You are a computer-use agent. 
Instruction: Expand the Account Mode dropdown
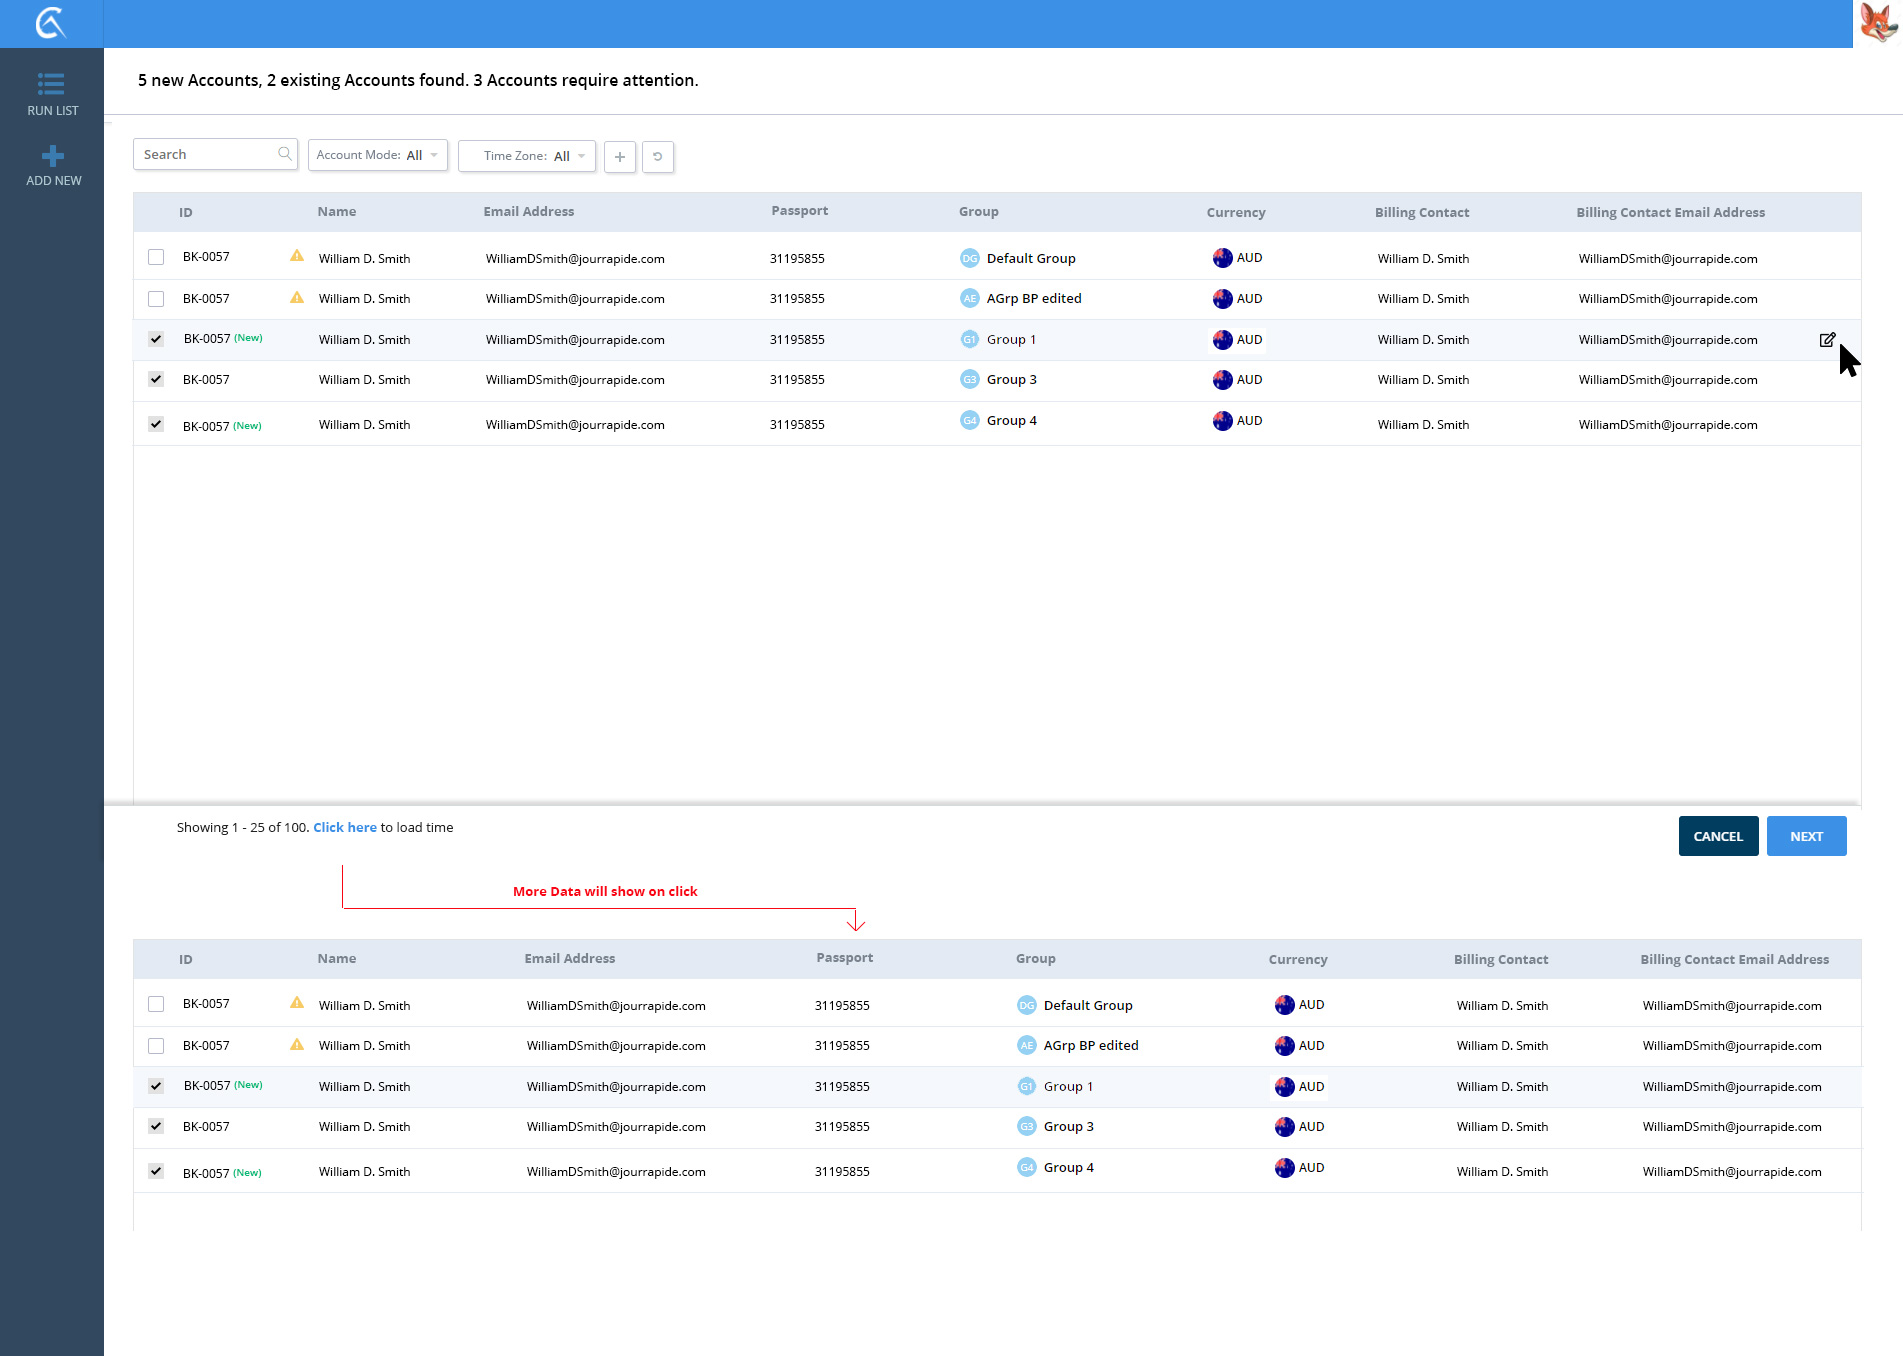[377, 155]
